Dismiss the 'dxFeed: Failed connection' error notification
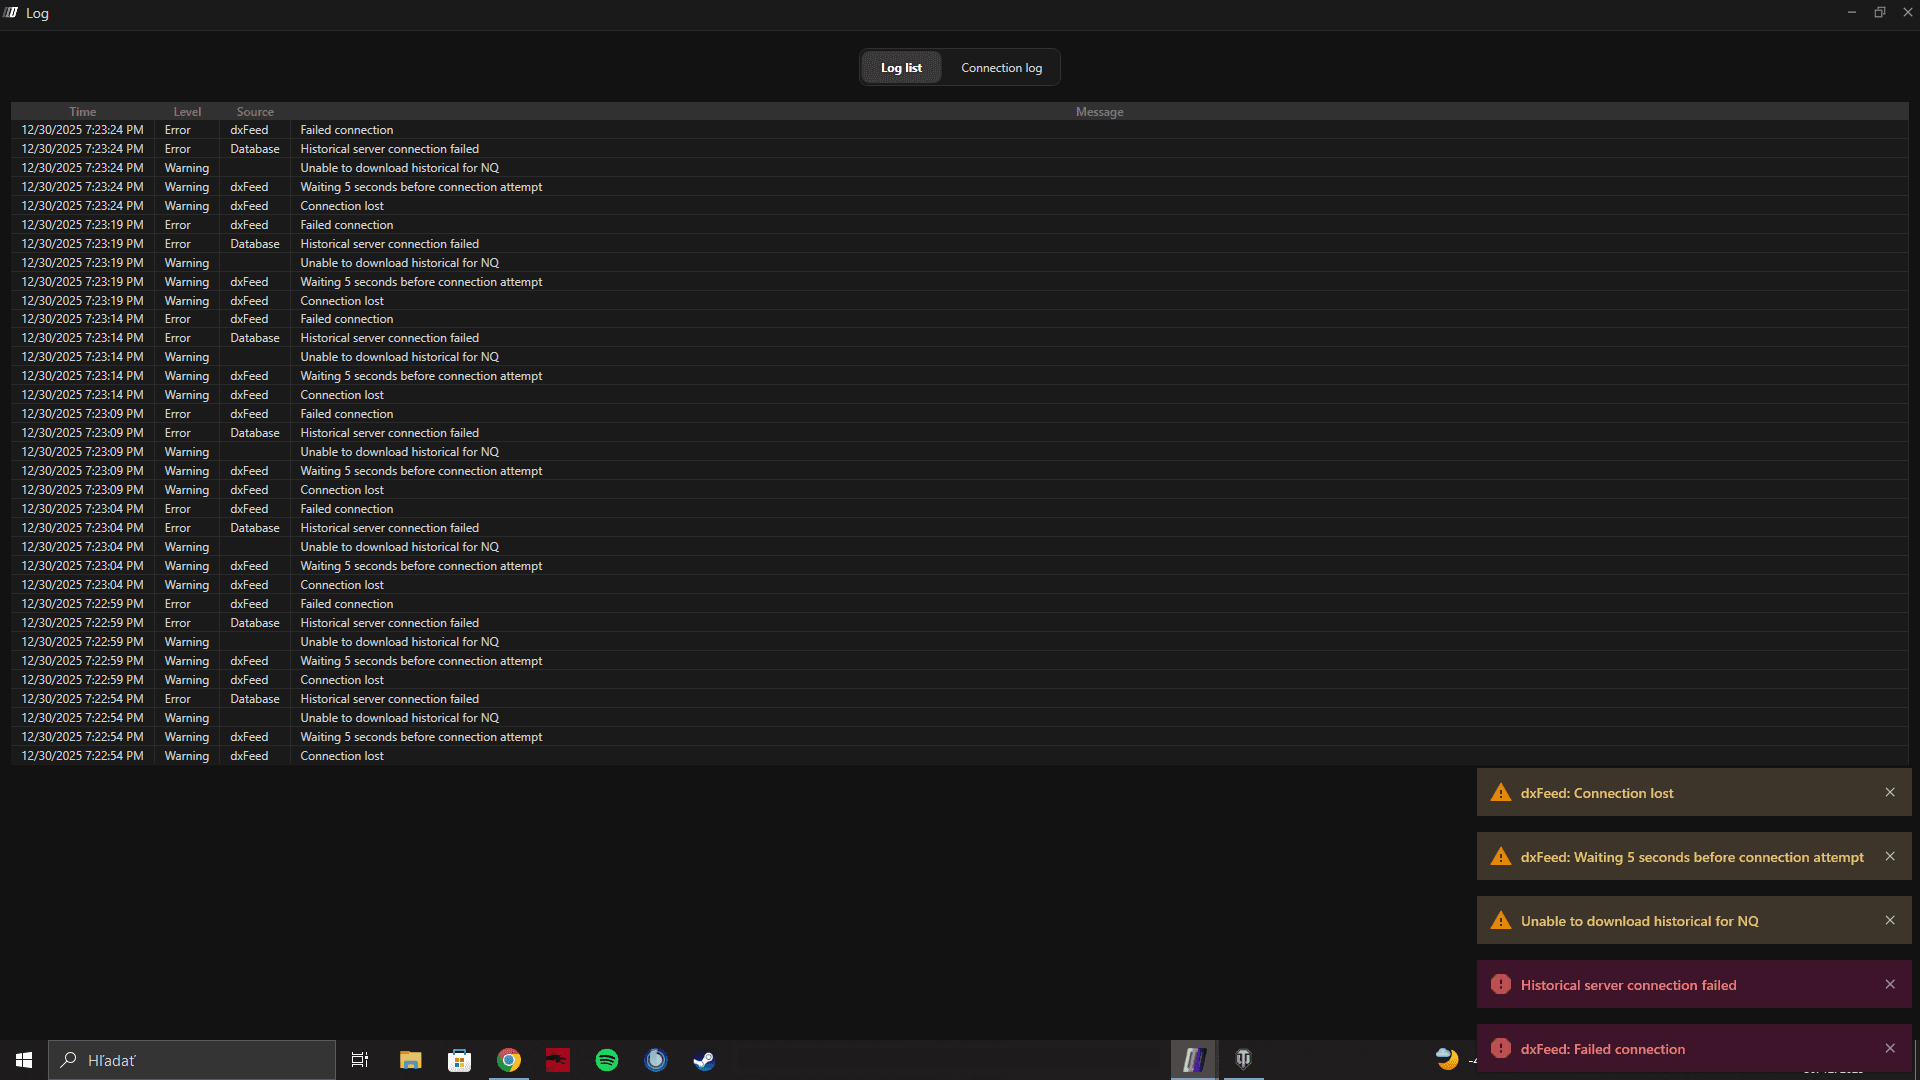 click(1890, 1048)
